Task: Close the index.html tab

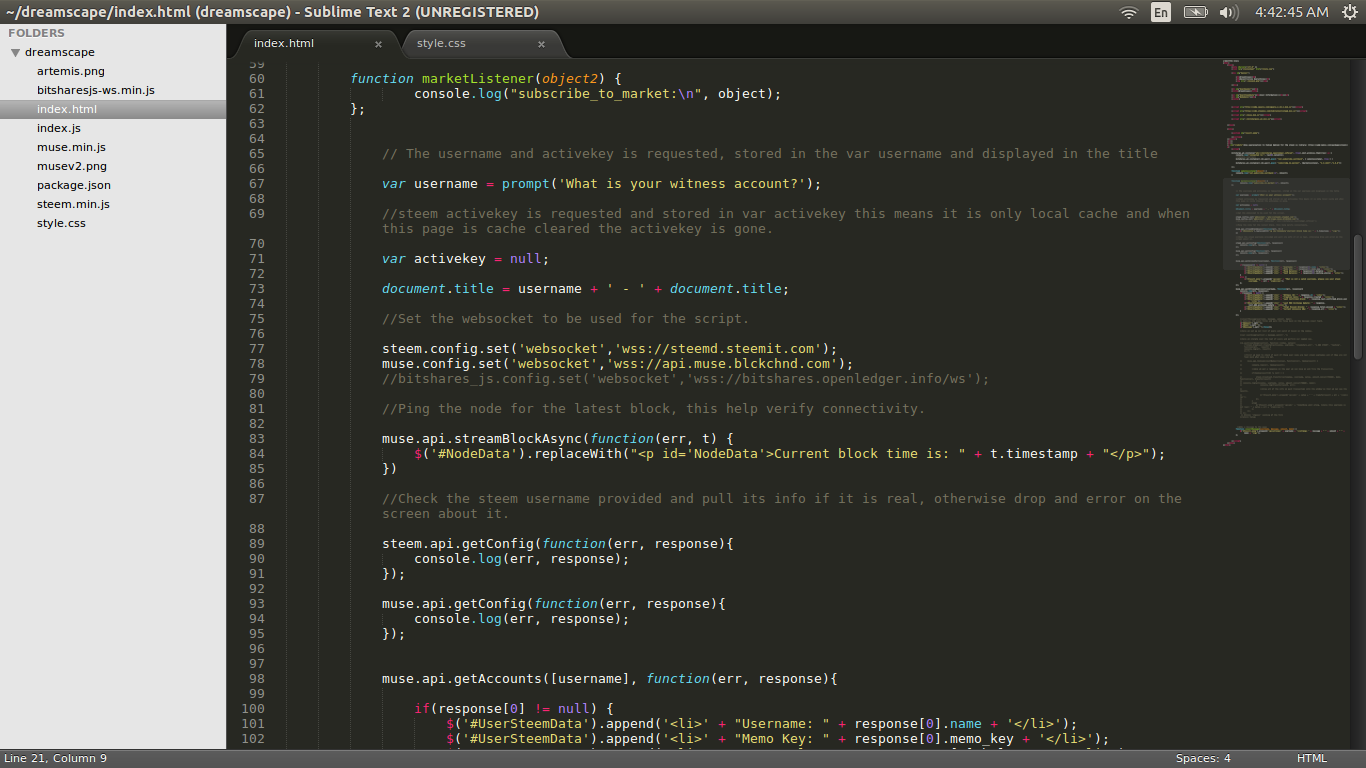Action: pos(378,44)
